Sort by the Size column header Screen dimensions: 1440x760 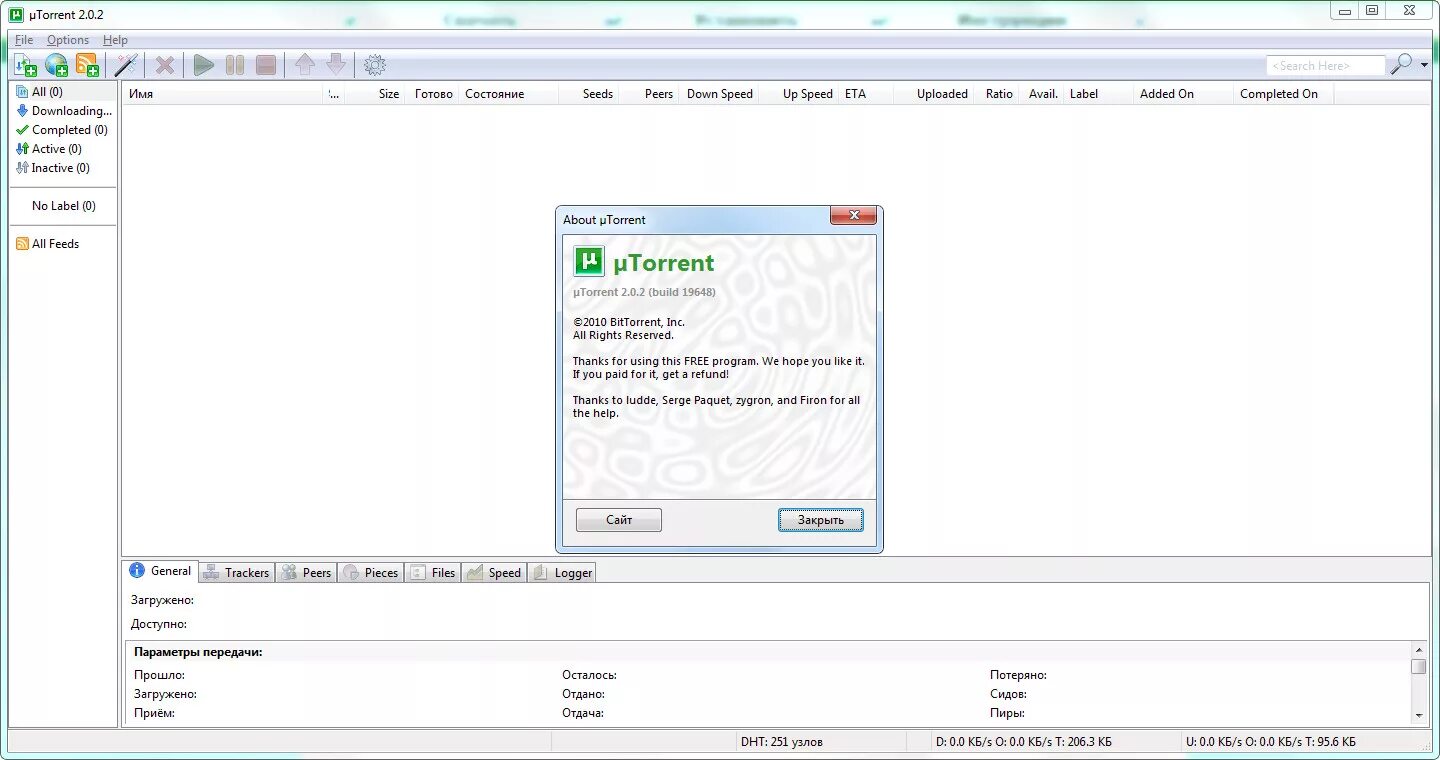(375, 94)
